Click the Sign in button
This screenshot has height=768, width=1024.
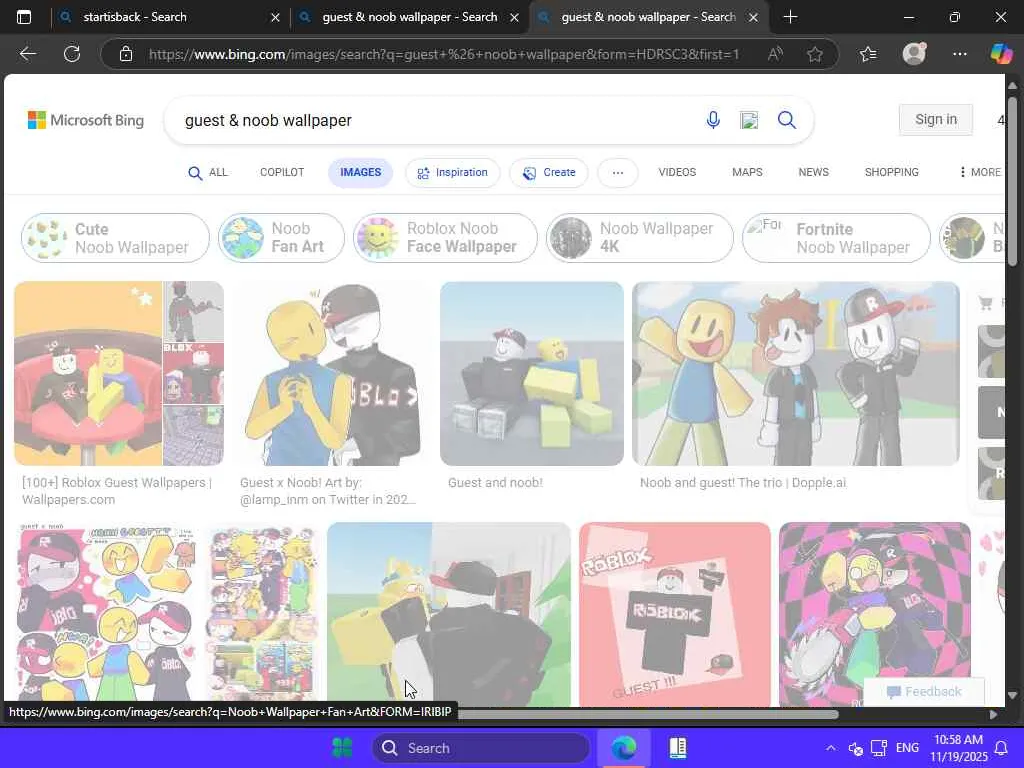click(x=935, y=120)
